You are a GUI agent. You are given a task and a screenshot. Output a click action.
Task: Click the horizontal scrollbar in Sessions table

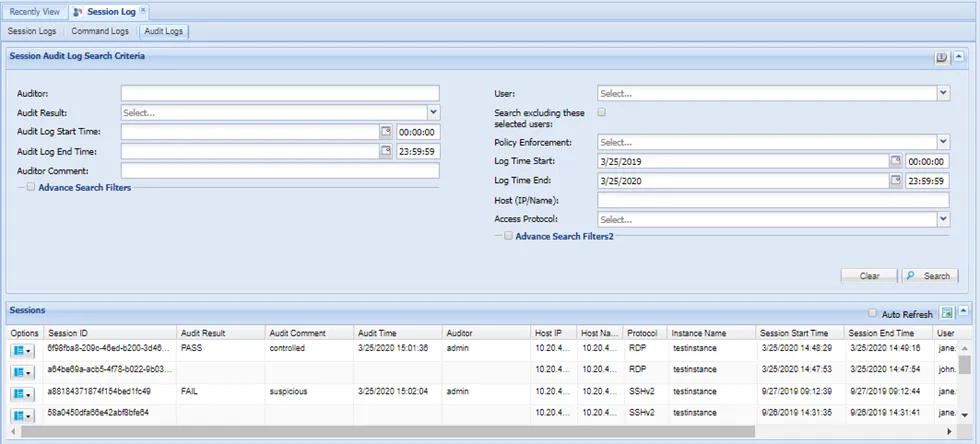pyautogui.click(x=388, y=431)
